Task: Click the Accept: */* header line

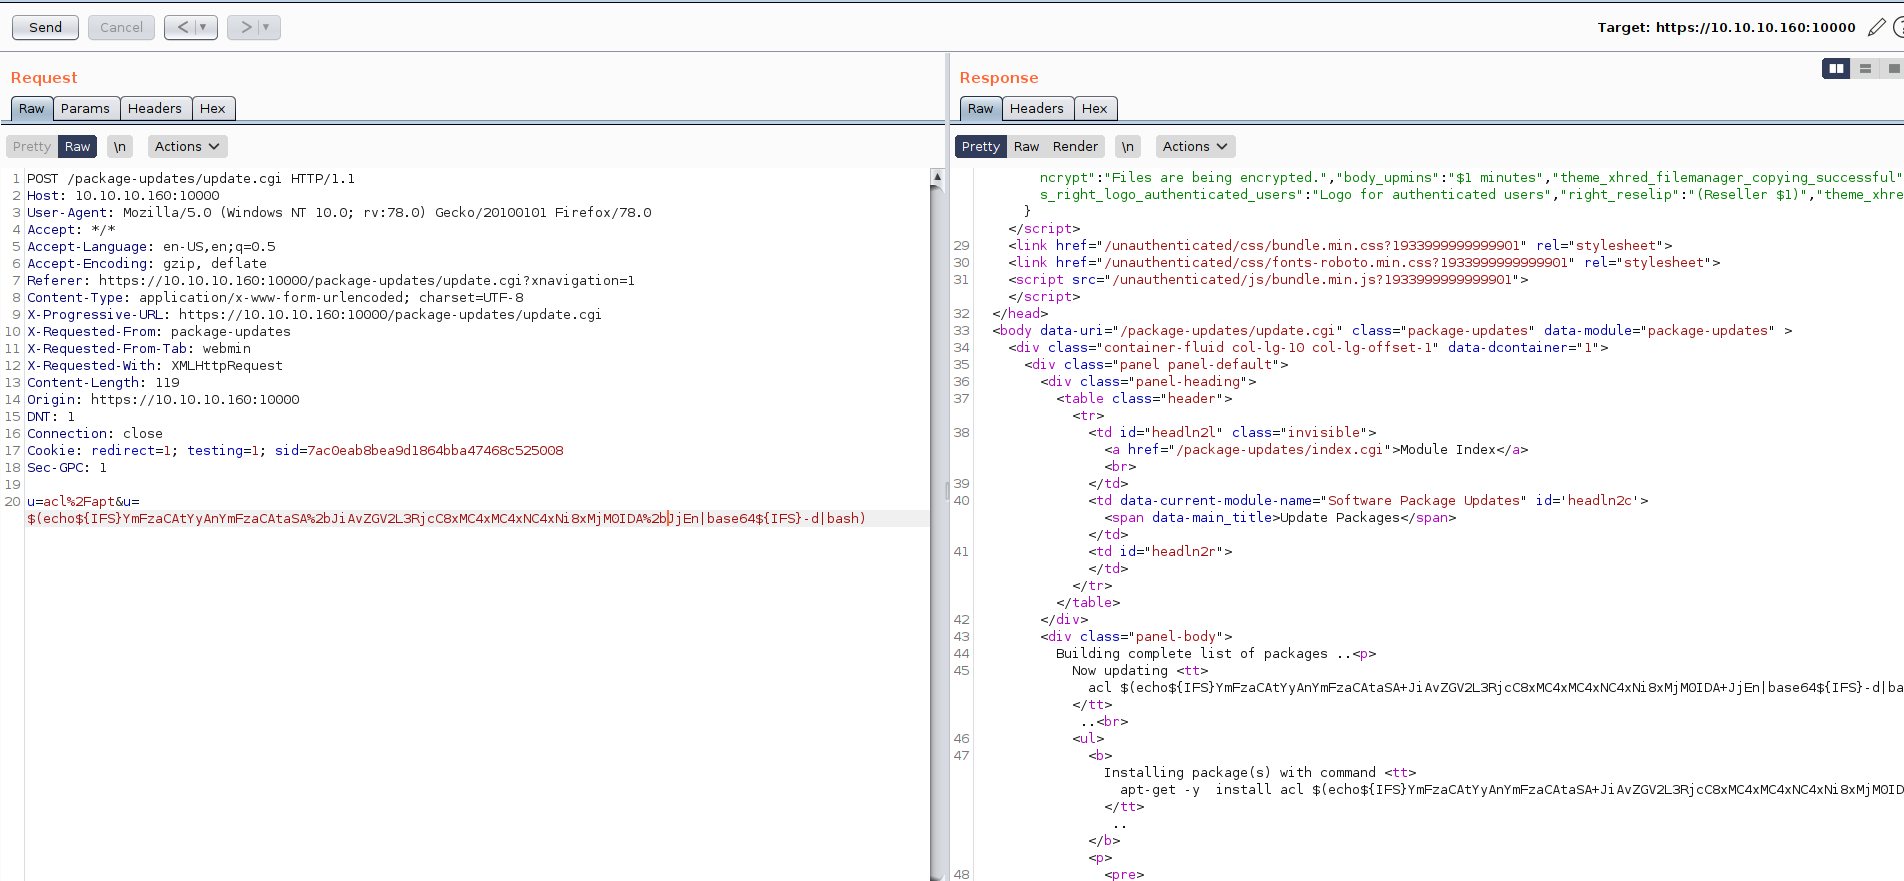Action: click(71, 229)
